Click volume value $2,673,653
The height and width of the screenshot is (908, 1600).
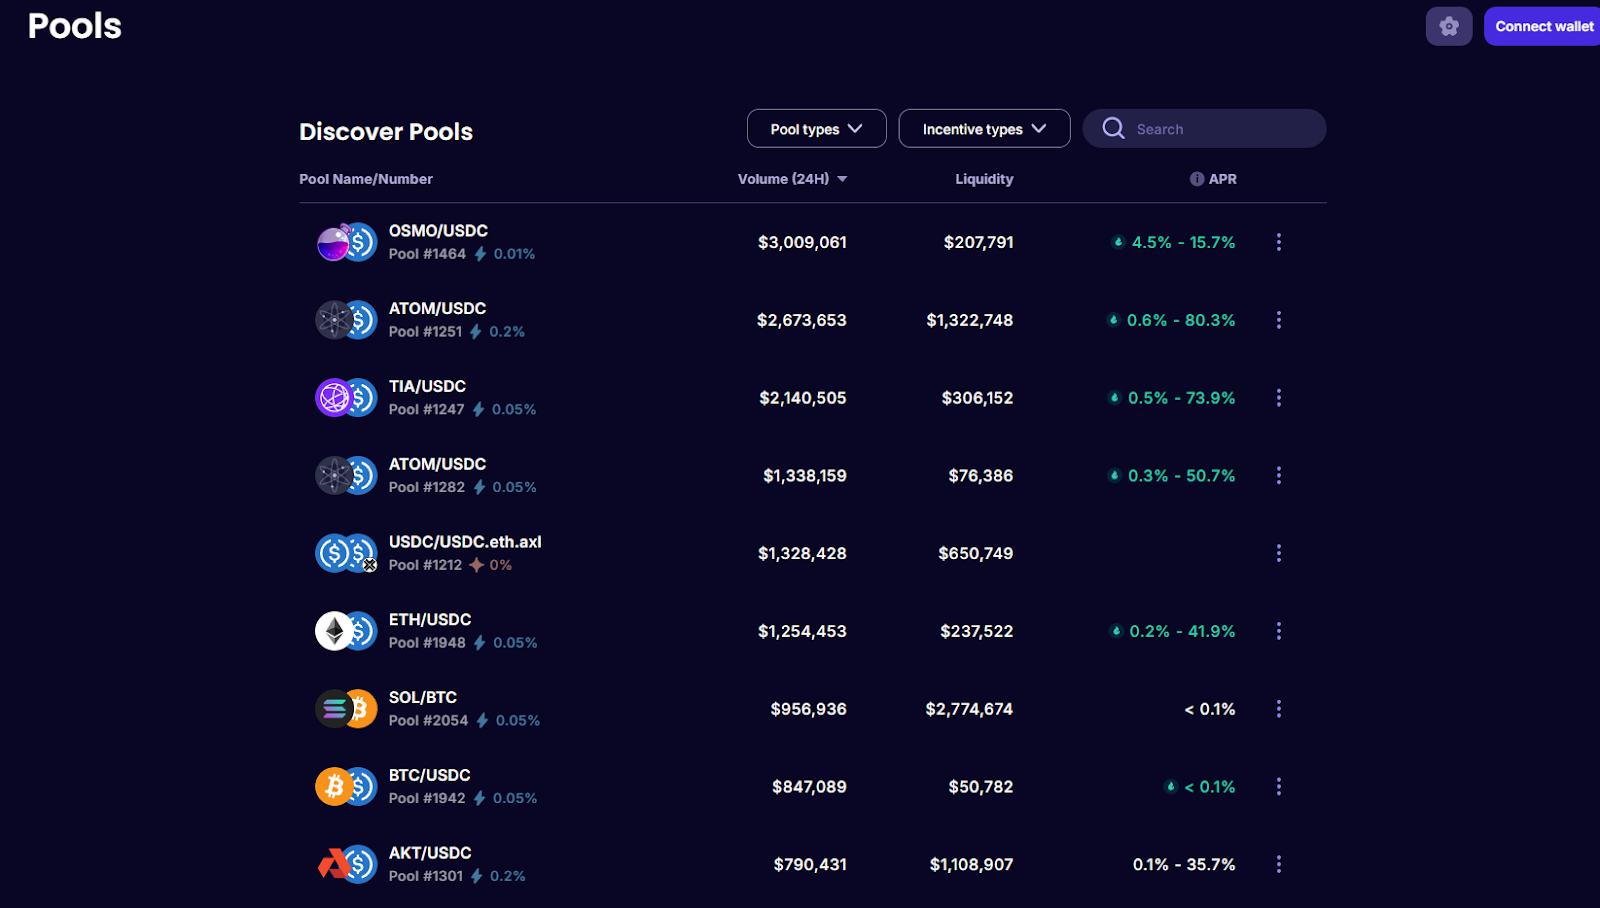(x=801, y=320)
